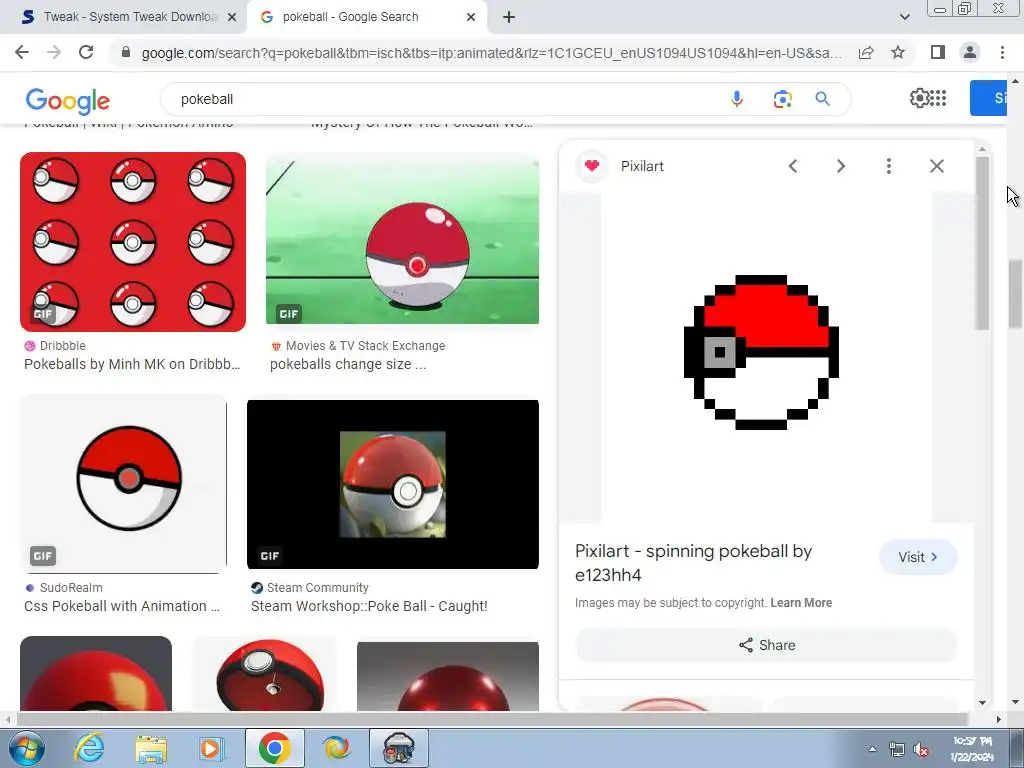Open the Dribbble nine pokeballs GIF thumbnail
The width and height of the screenshot is (1024, 768).
pos(133,242)
